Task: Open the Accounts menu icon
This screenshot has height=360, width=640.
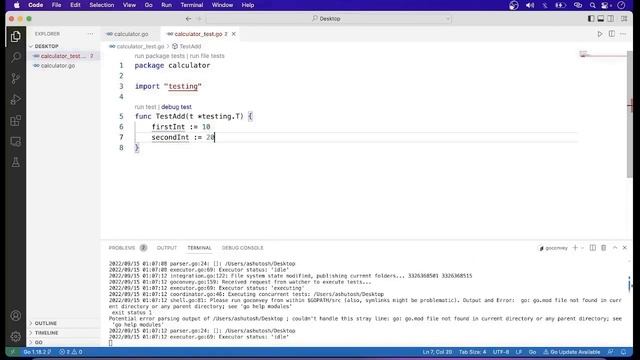Action: point(16,316)
